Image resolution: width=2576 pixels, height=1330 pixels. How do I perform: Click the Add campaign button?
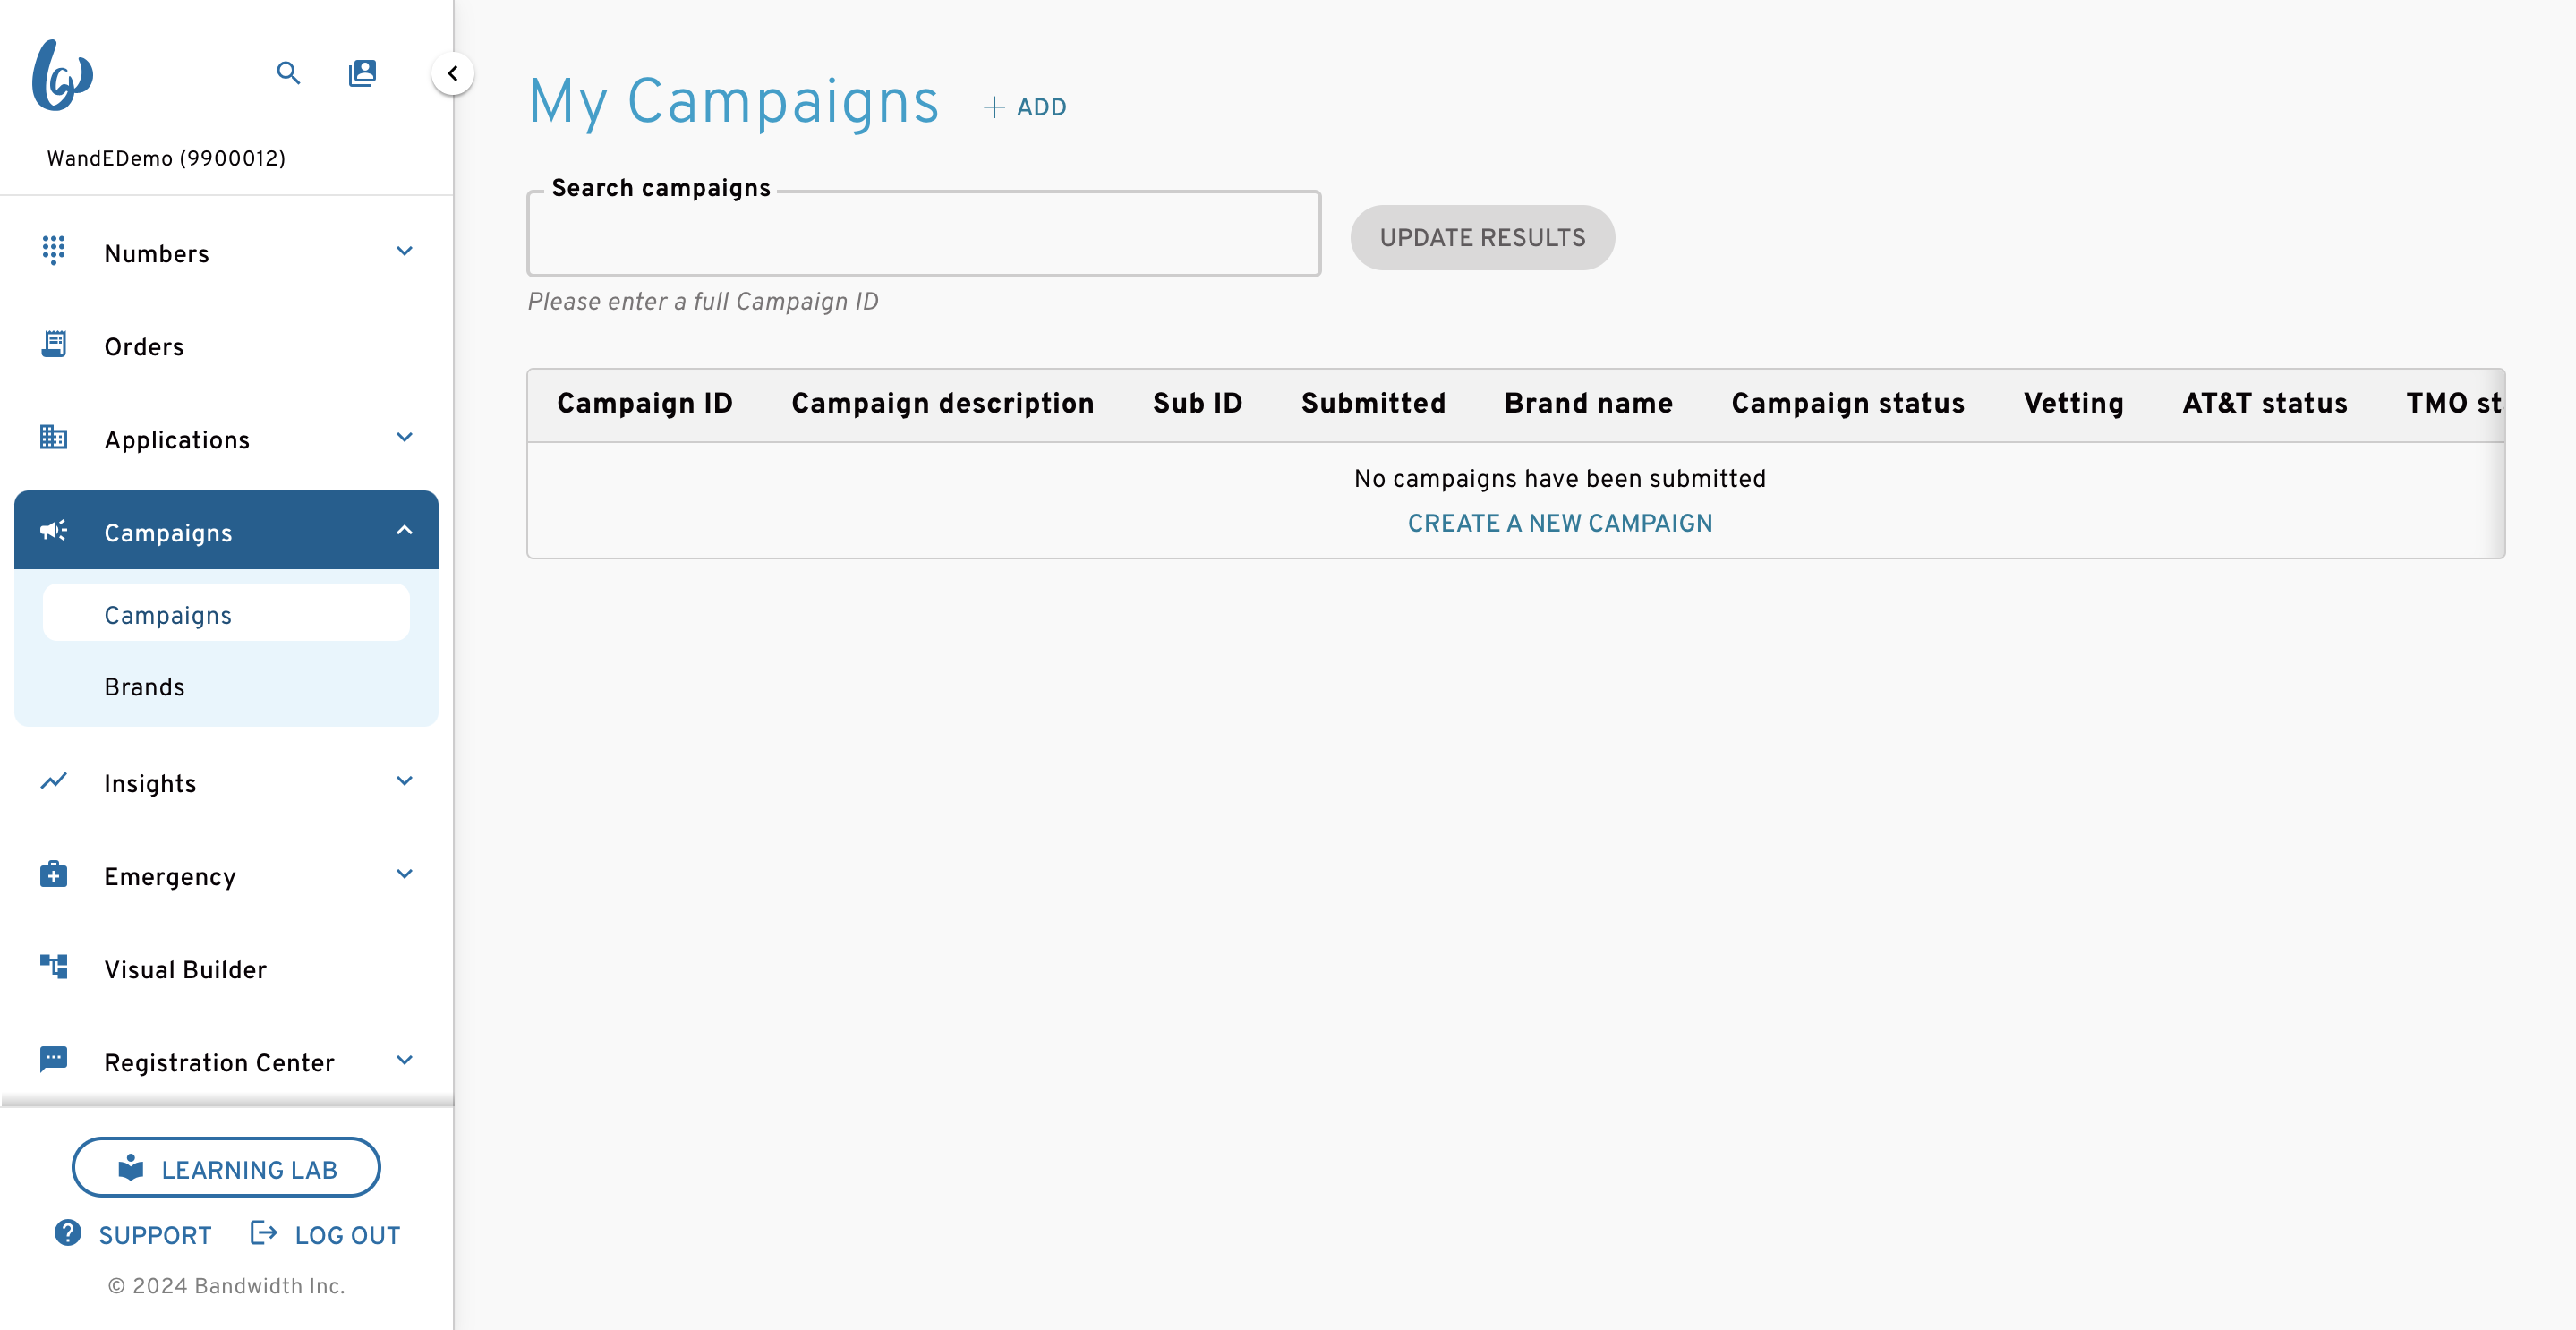1024,107
